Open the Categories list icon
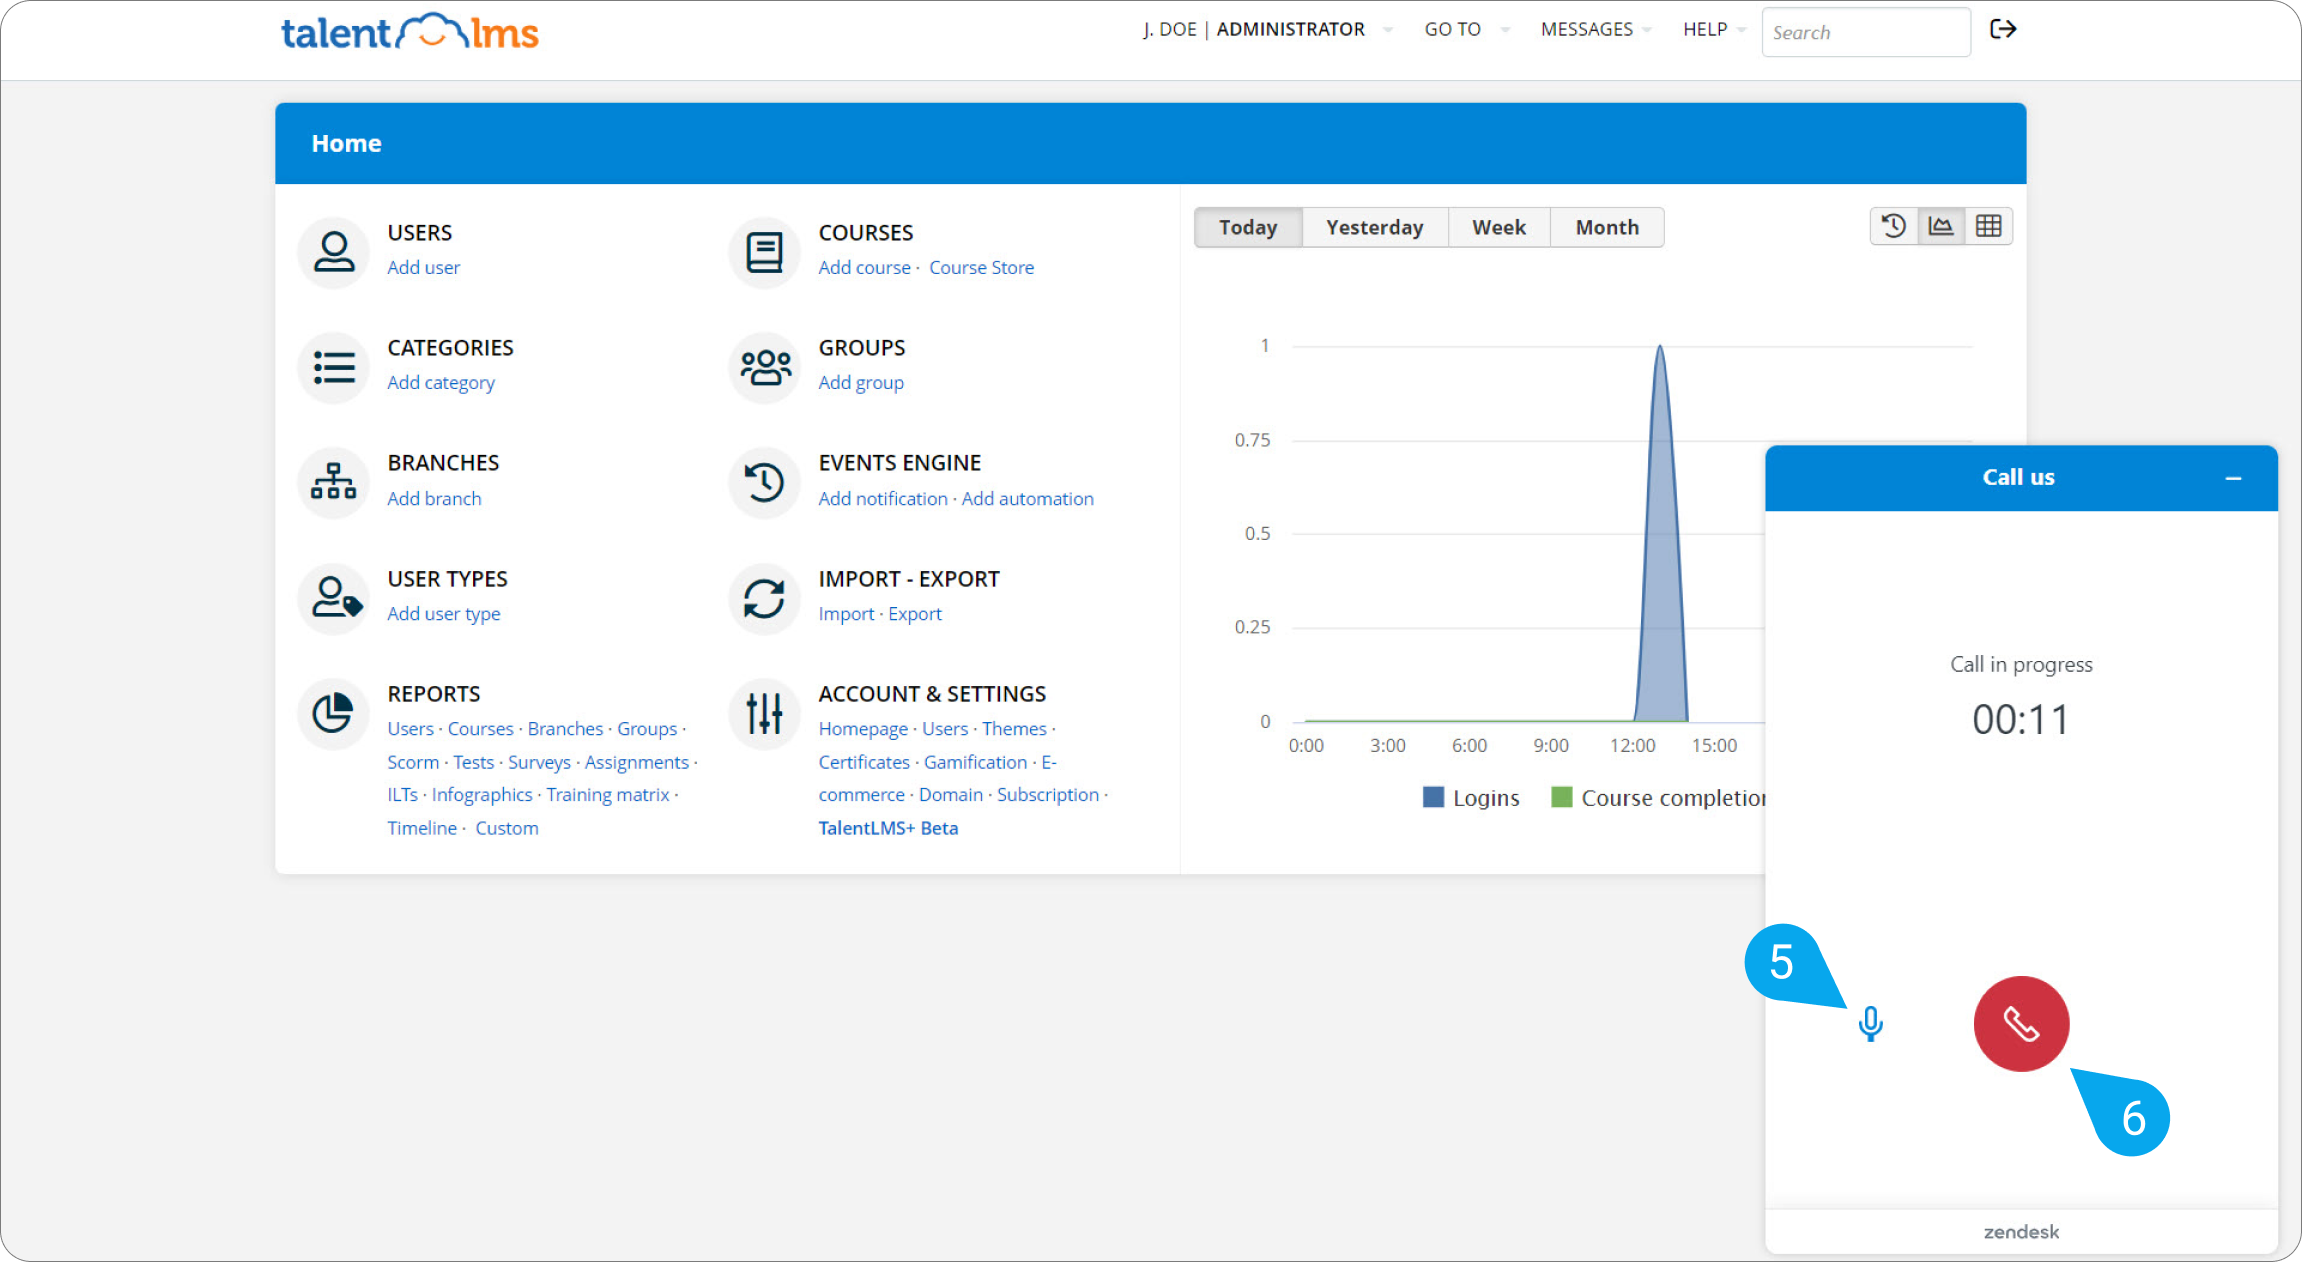2302x1262 pixels. pyautogui.click(x=334, y=367)
